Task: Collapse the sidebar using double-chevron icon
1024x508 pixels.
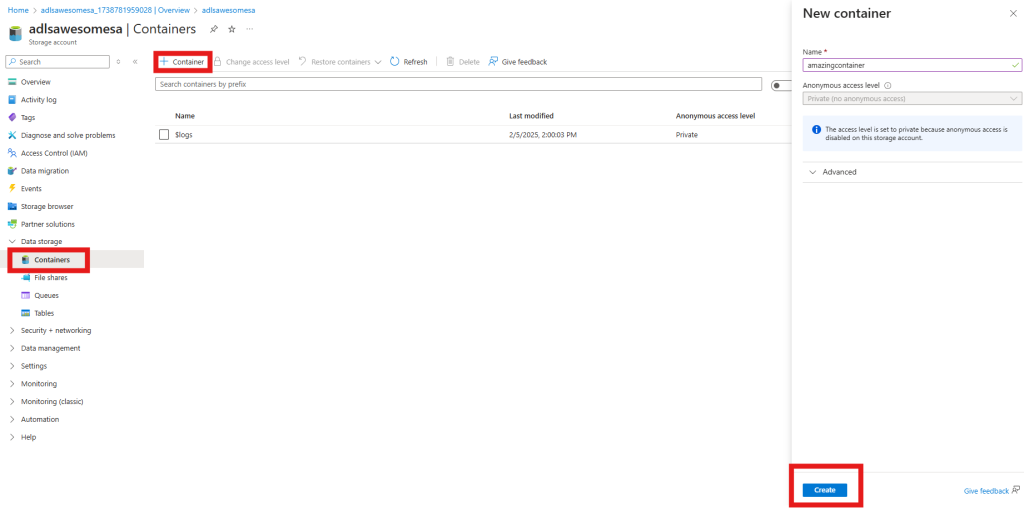Action: pyautogui.click(x=135, y=62)
